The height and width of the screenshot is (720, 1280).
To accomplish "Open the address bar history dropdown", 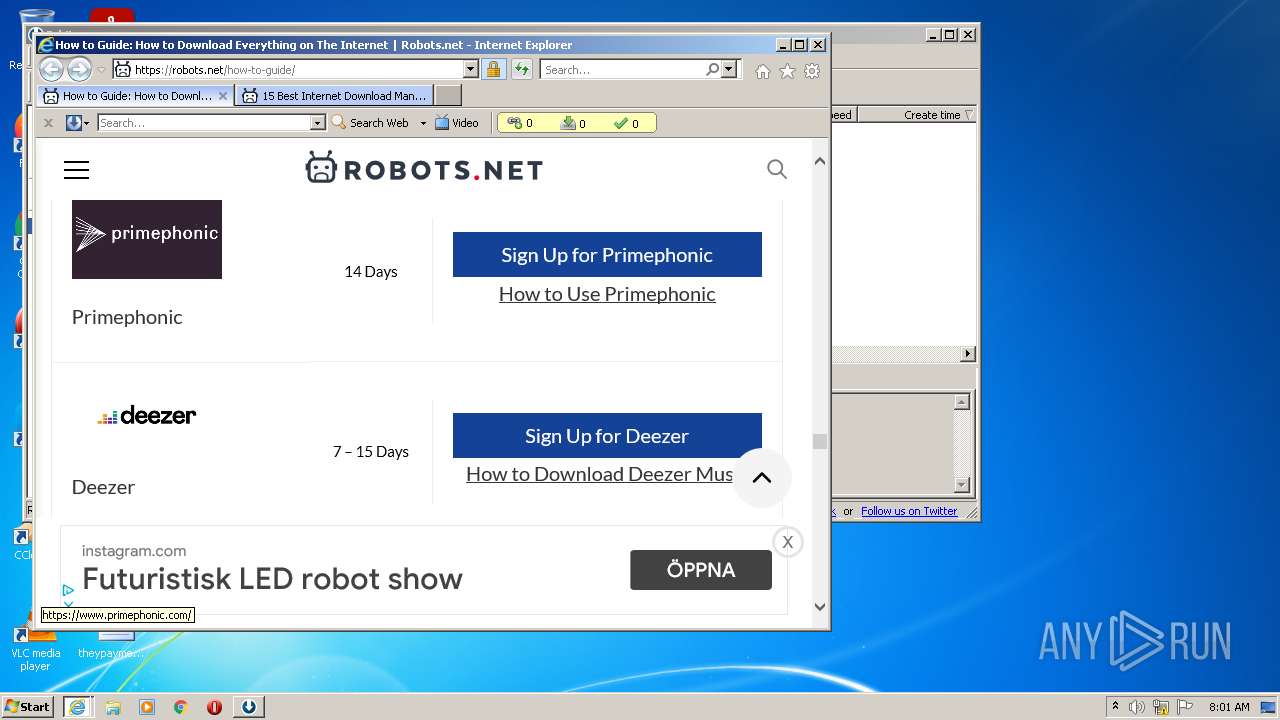I will (x=470, y=69).
